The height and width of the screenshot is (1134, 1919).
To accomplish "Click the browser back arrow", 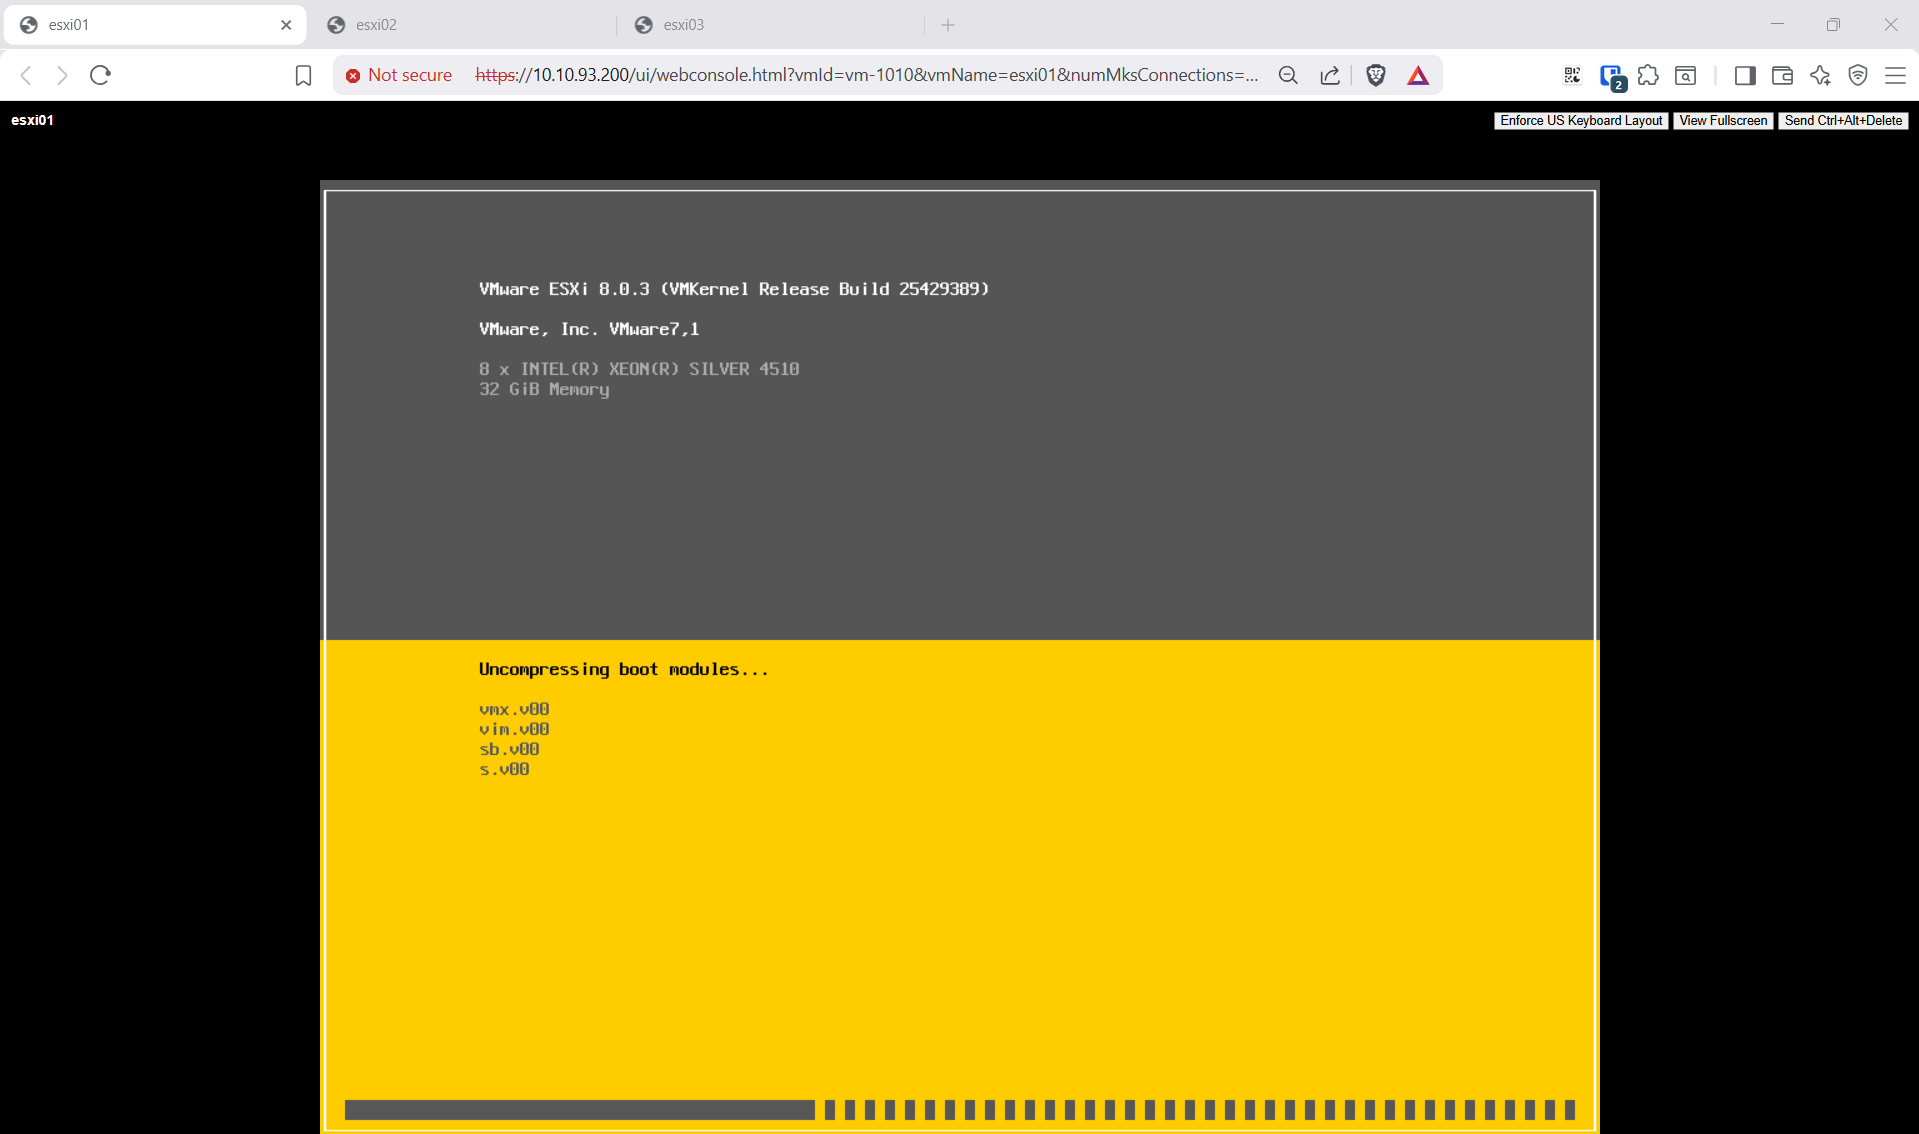I will pos(27,75).
